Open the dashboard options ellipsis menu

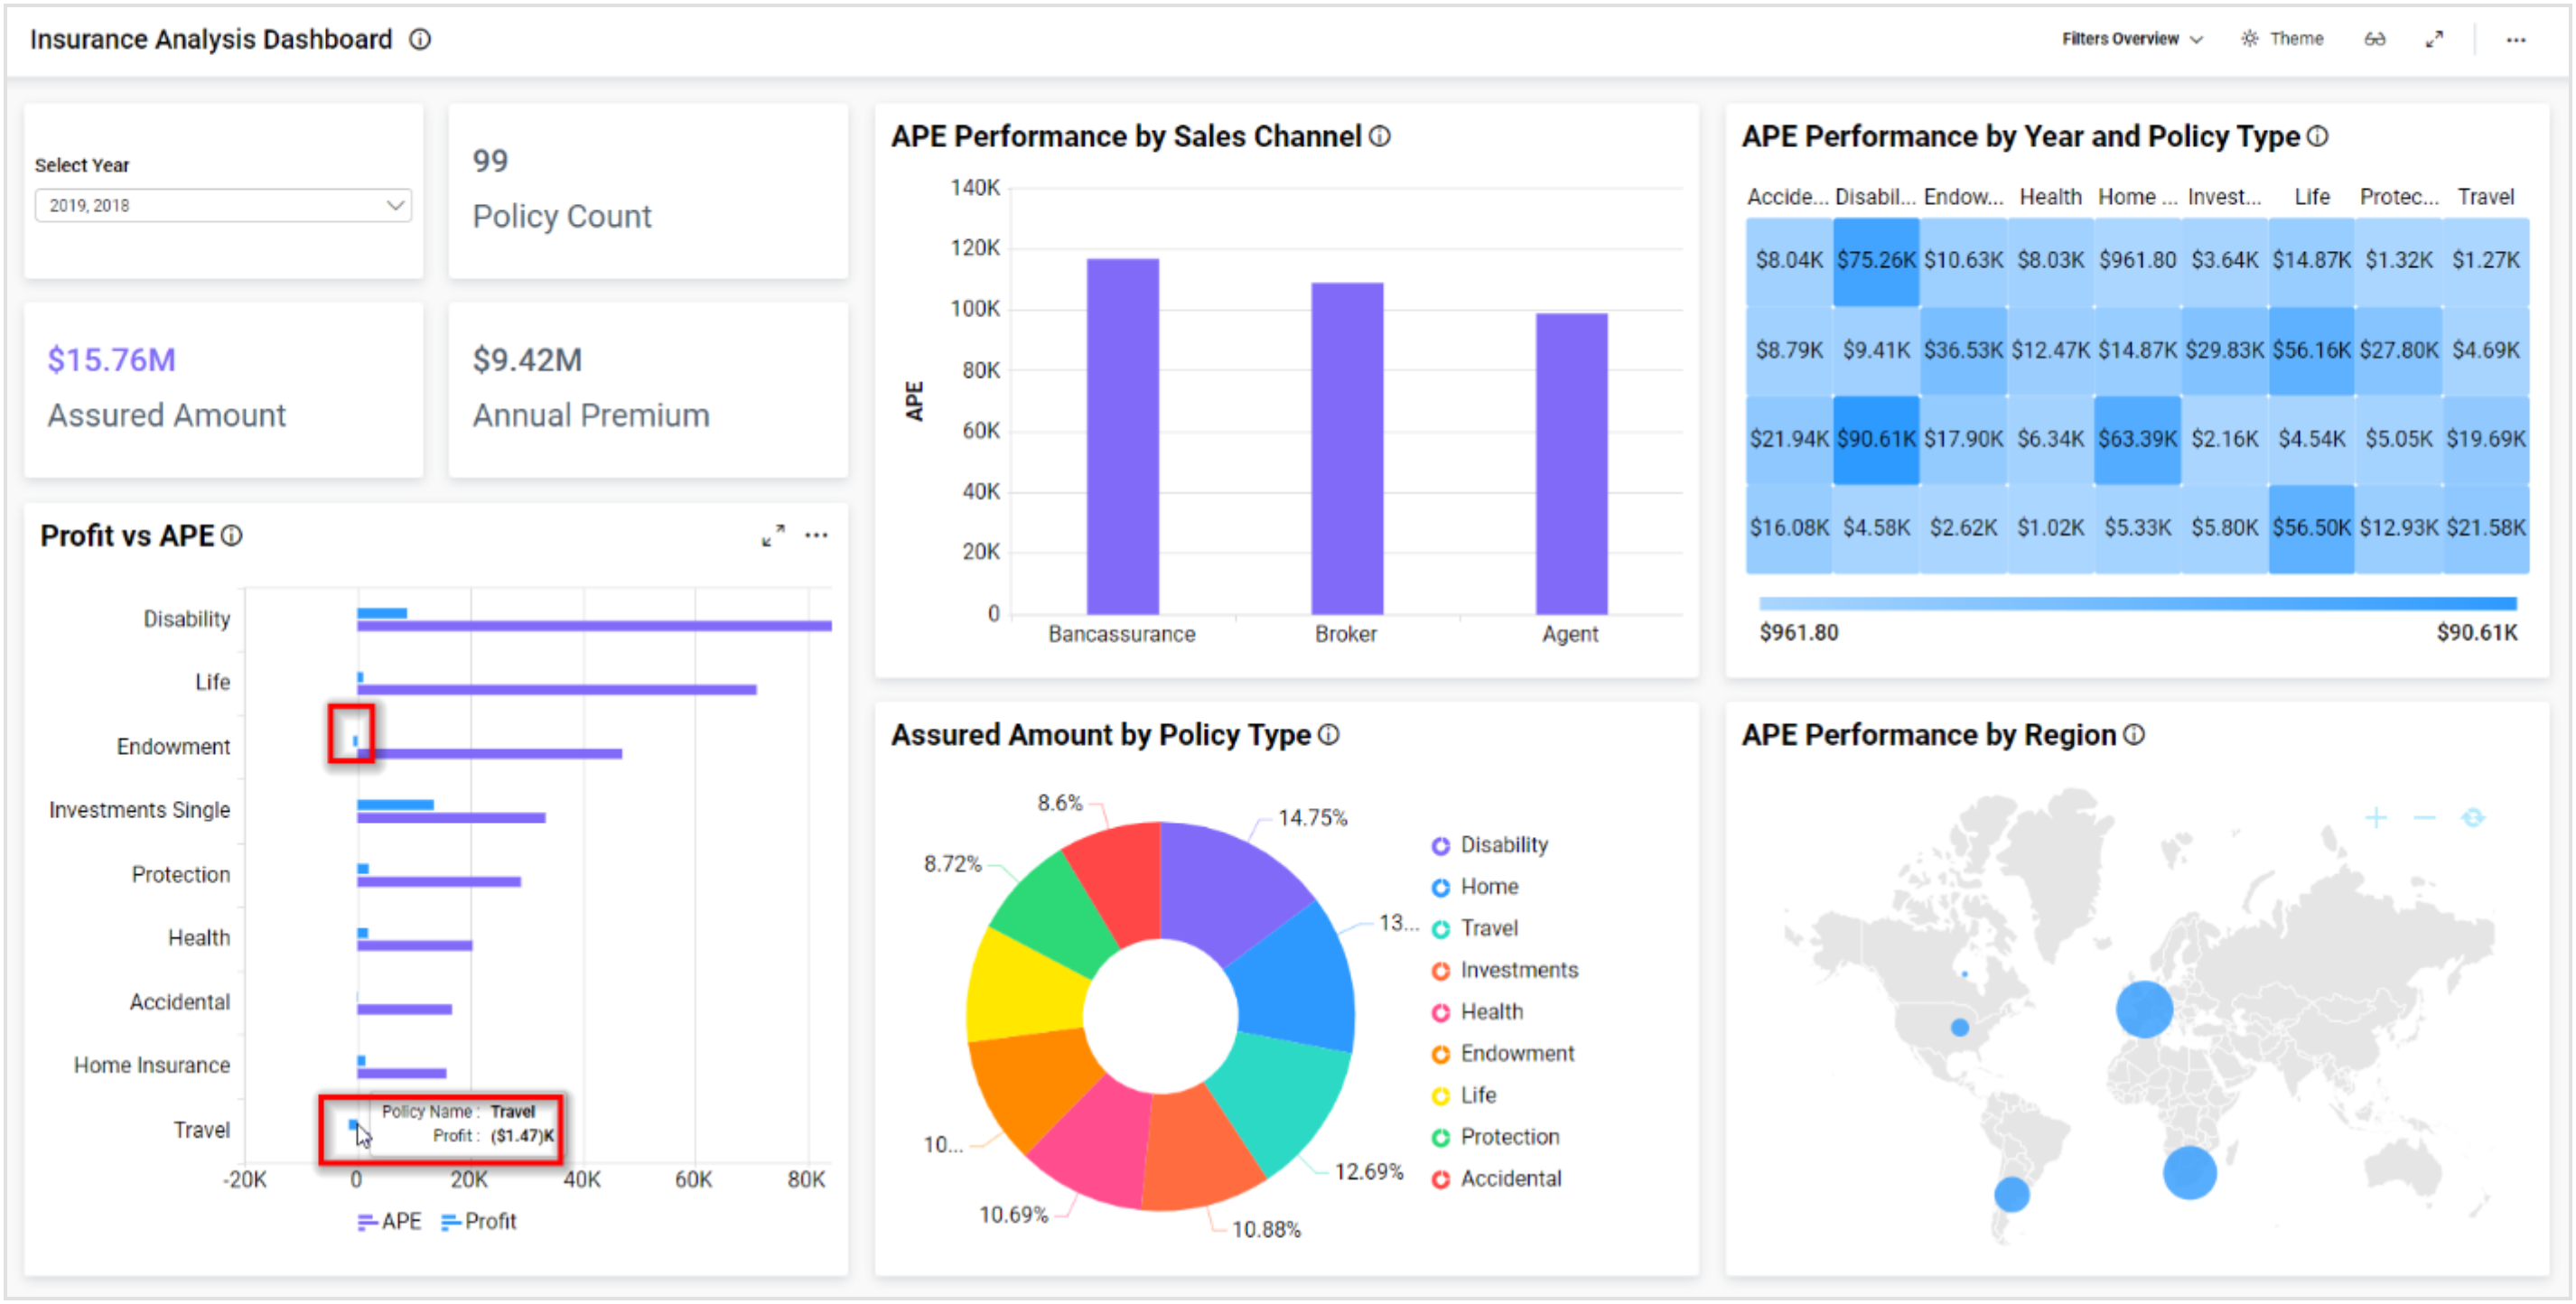point(2518,39)
